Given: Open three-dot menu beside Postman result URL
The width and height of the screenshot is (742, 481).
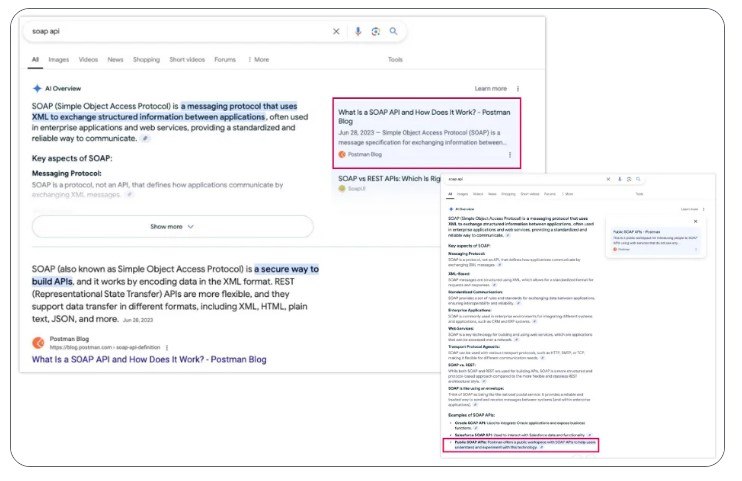Looking at the screenshot, I should point(167,347).
